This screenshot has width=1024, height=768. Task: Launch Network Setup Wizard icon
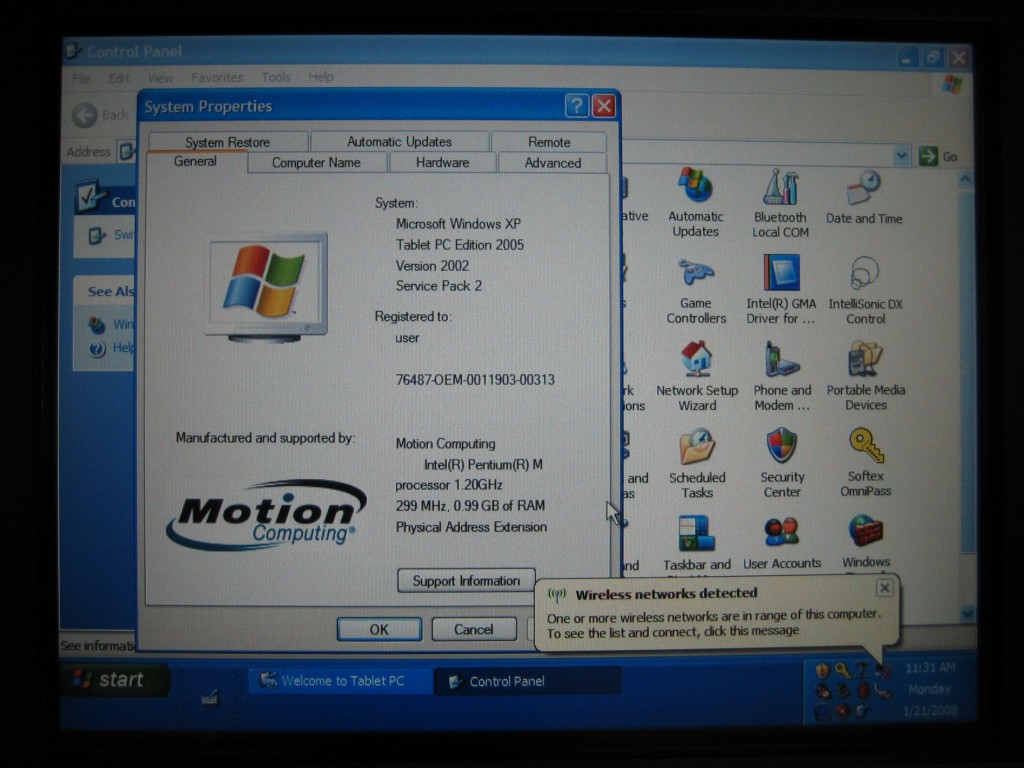click(x=697, y=377)
